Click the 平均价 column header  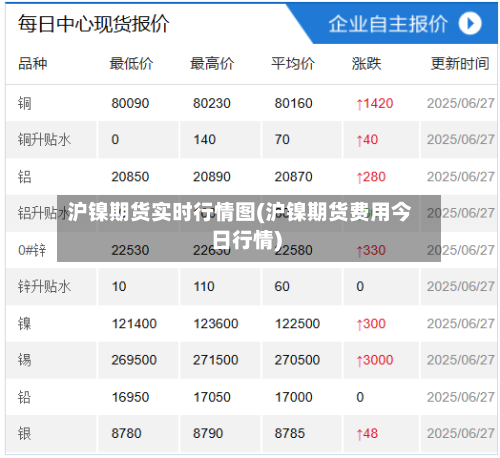293,64
